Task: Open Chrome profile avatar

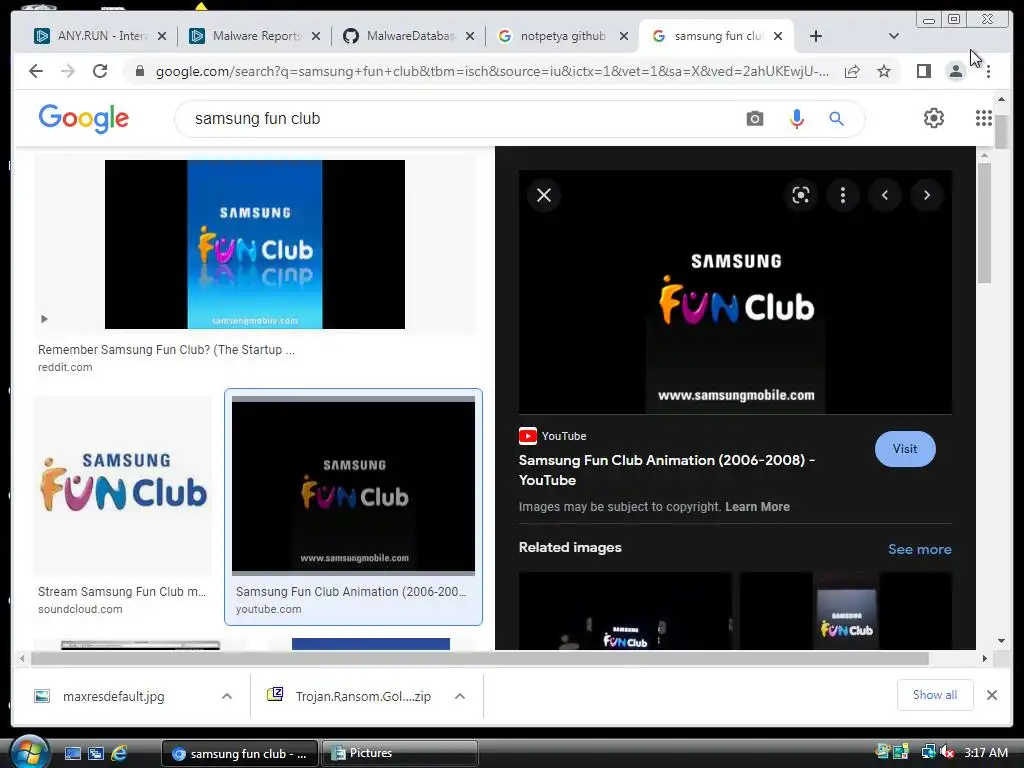Action: [x=955, y=71]
